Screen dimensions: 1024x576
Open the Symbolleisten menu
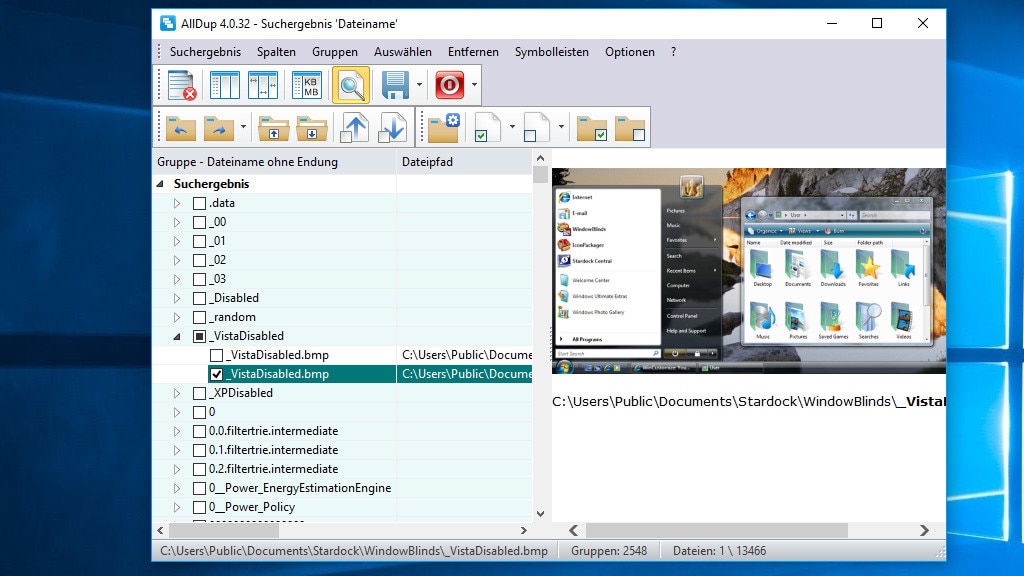552,52
